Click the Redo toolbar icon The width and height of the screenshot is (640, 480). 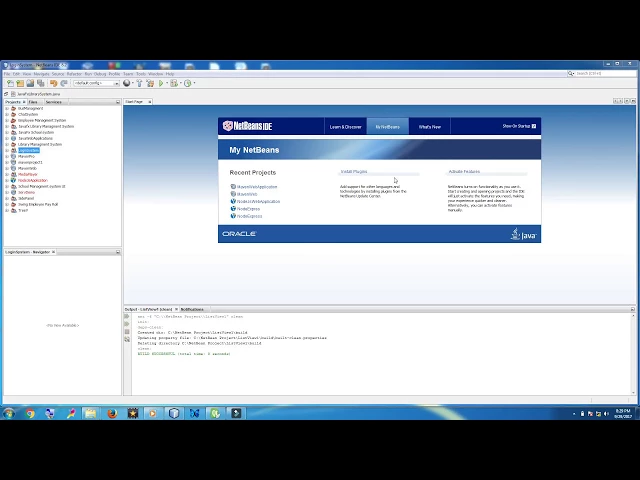64,83
